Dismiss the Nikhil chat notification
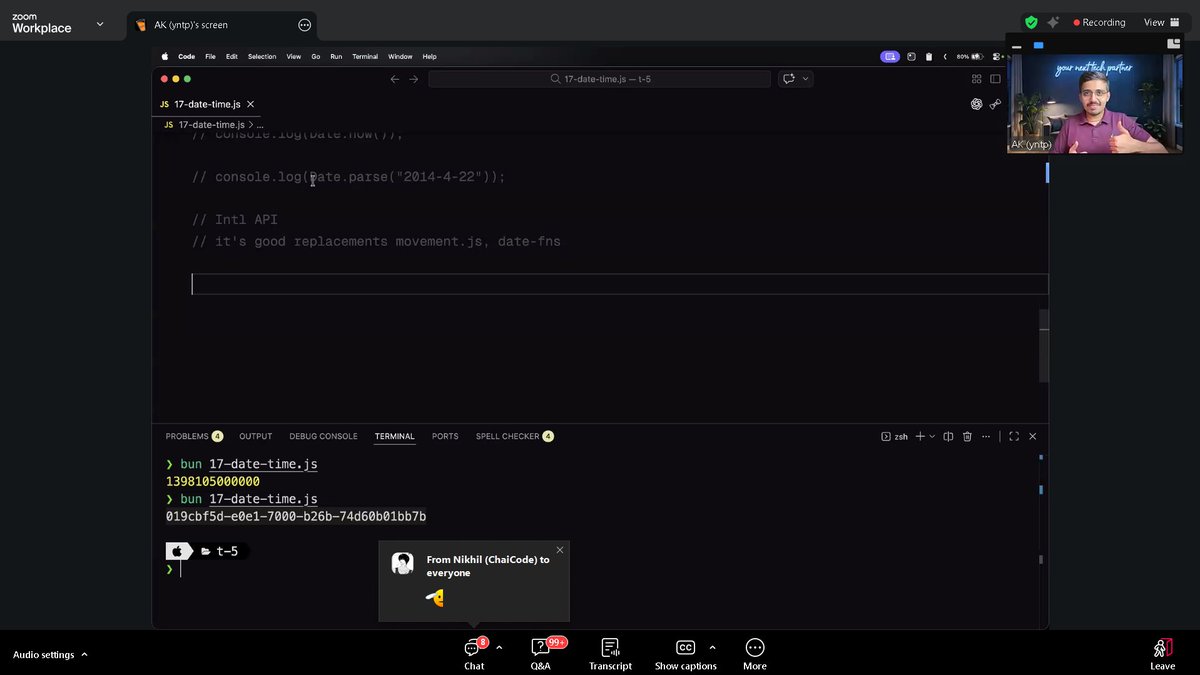The height and width of the screenshot is (675, 1200). pyautogui.click(x=560, y=550)
